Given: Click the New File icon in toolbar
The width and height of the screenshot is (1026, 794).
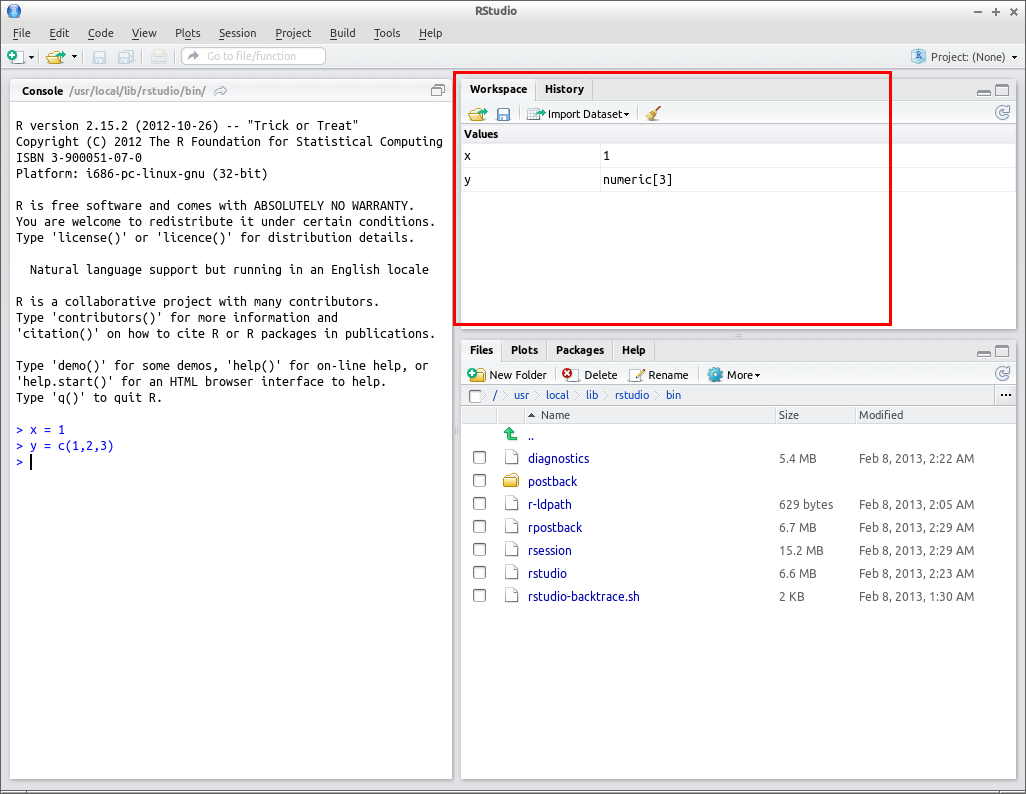Looking at the screenshot, I should 14,56.
